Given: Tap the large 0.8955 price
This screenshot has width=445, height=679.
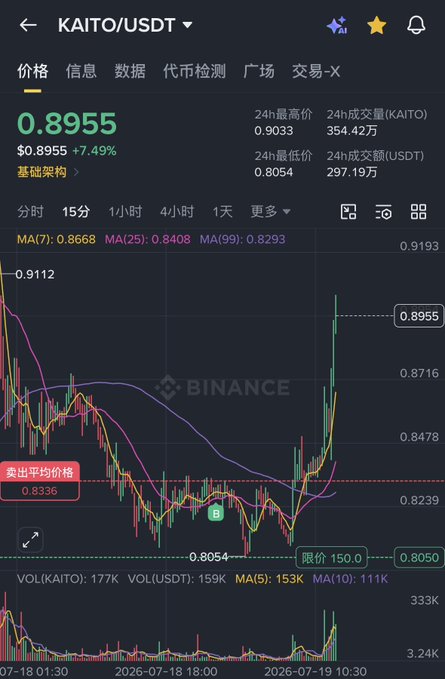Looking at the screenshot, I should click(67, 123).
